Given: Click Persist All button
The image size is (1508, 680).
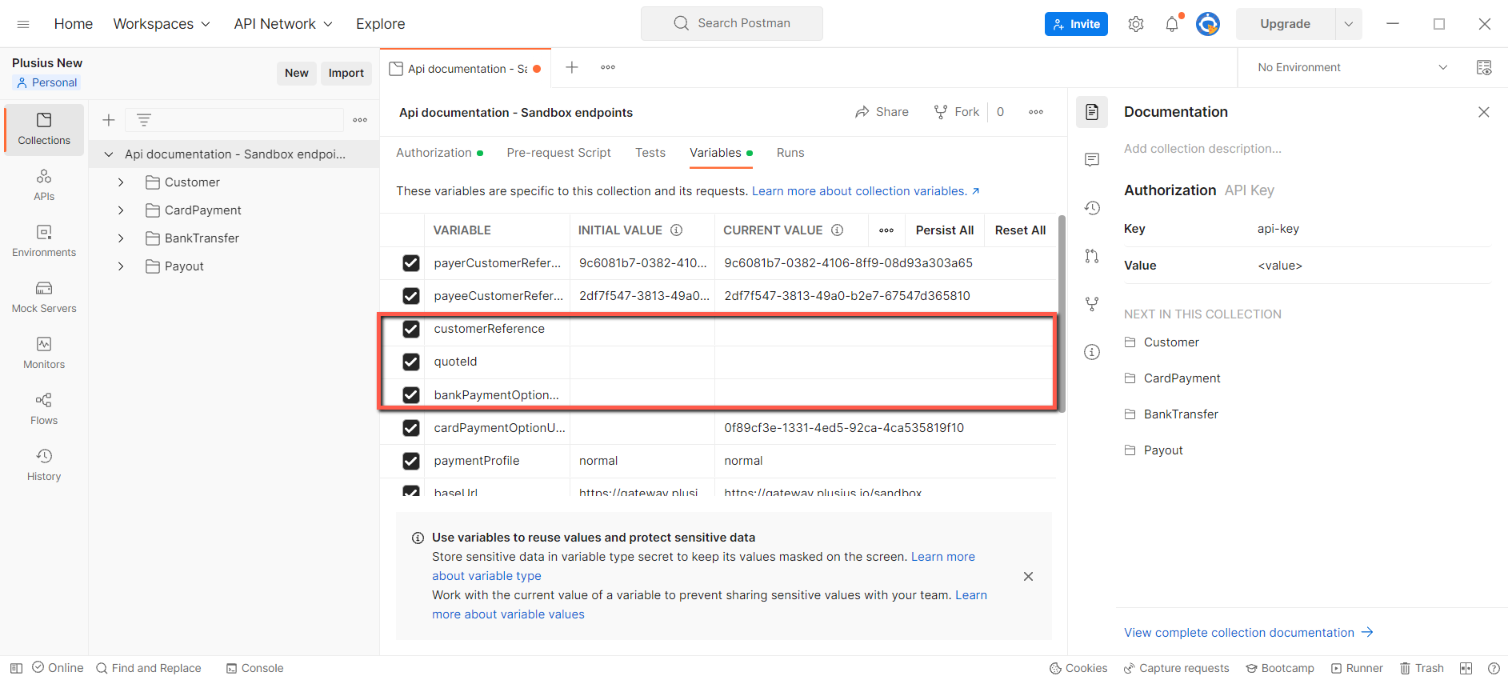Looking at the screenshot, I should (x=945, y=230).
